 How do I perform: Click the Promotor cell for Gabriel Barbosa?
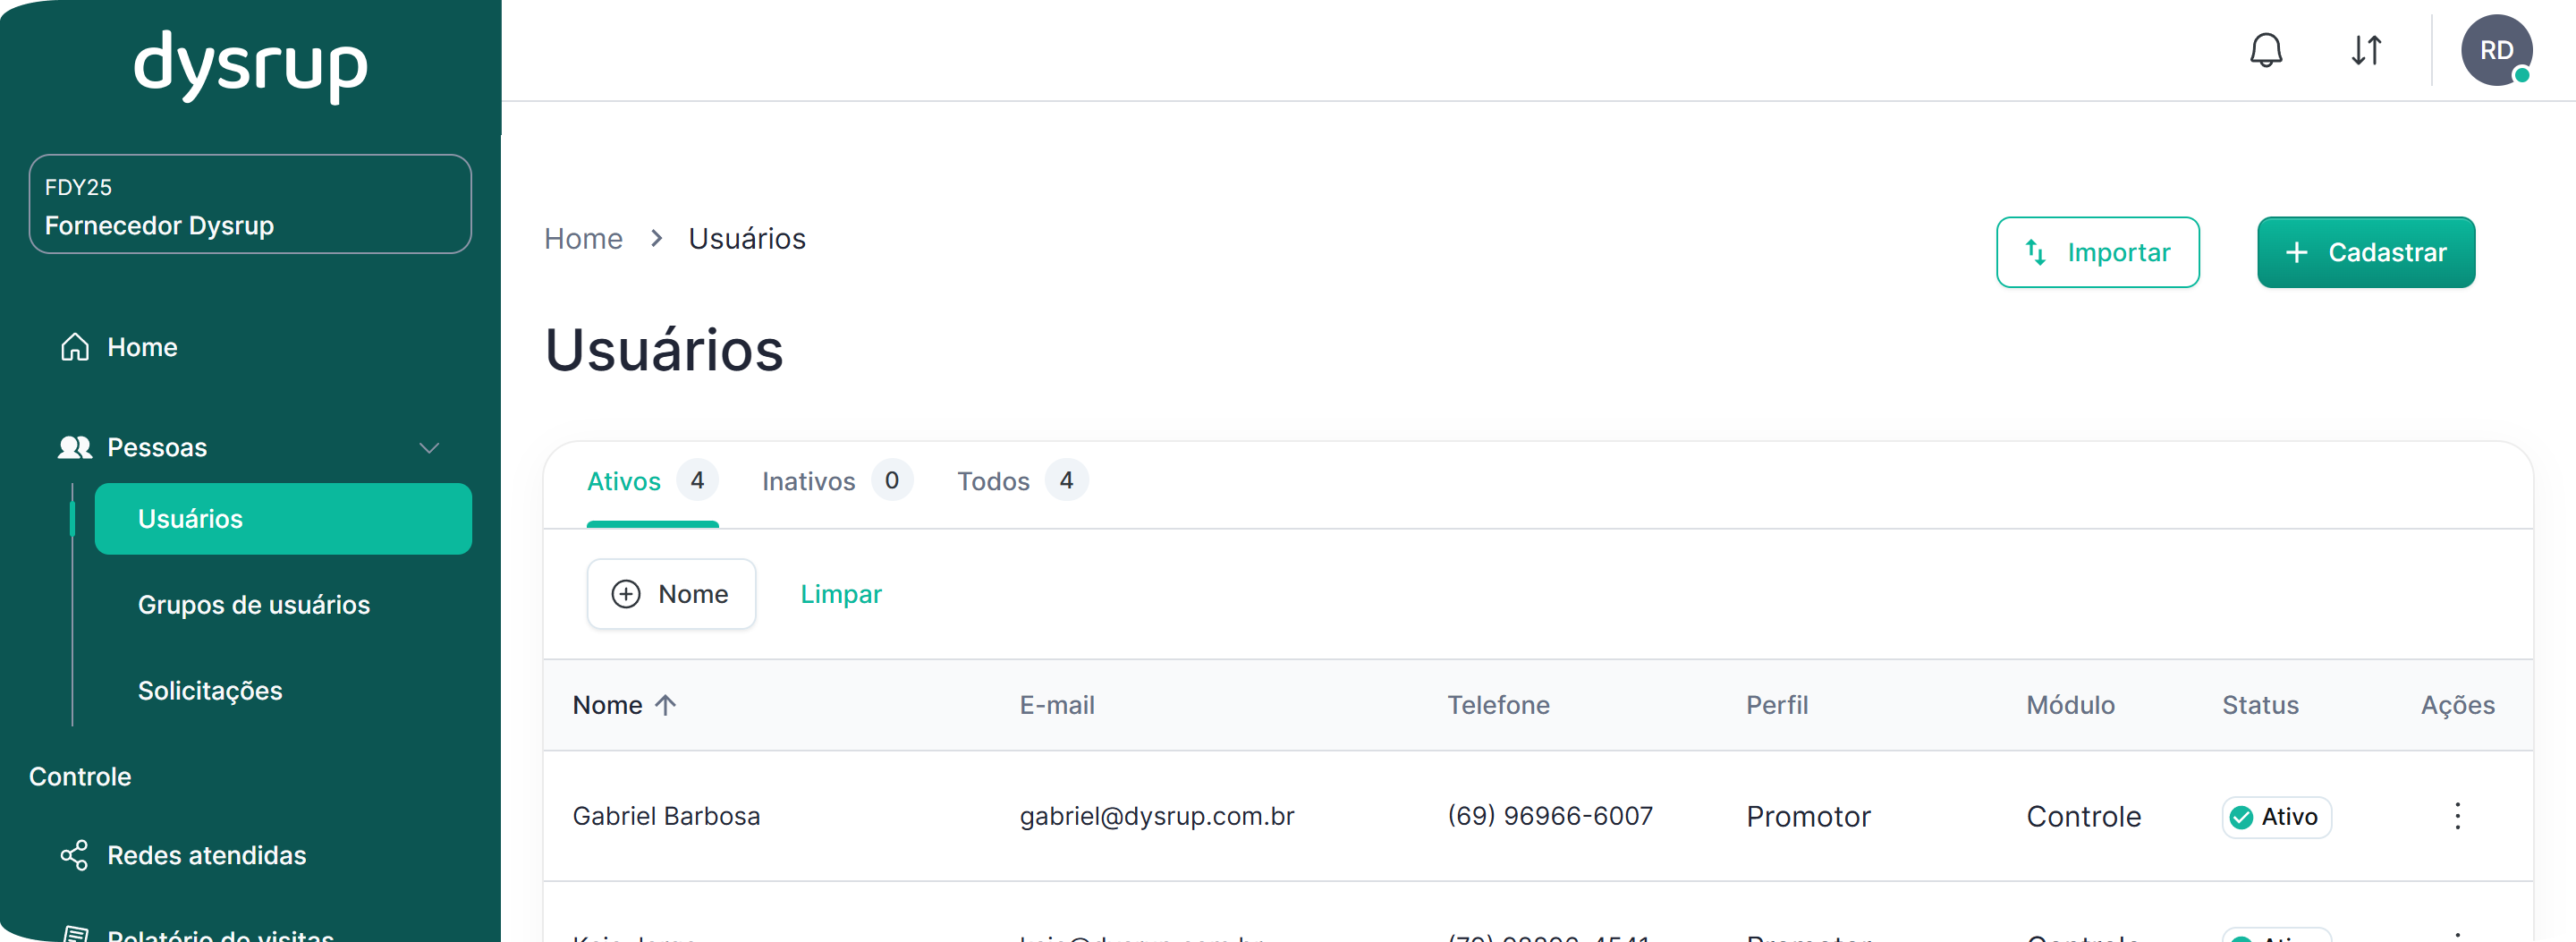pos(1808,816)
